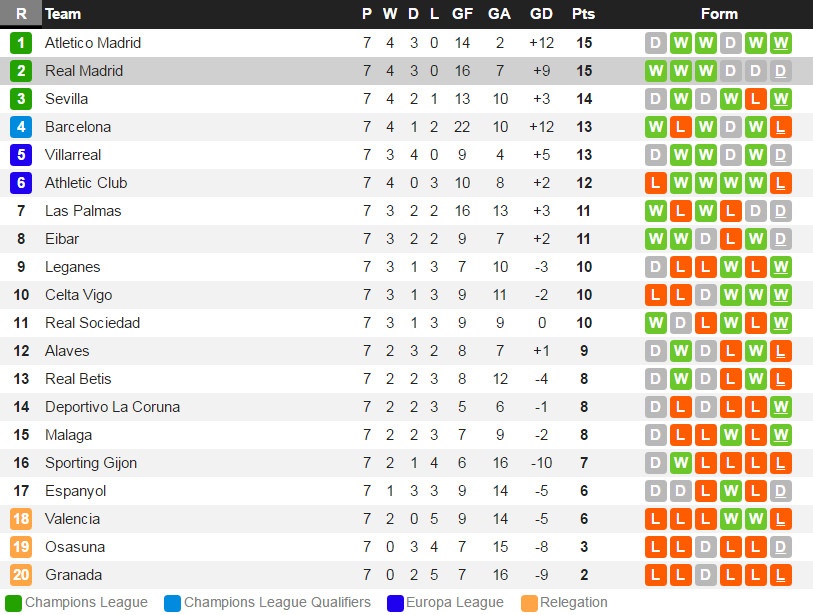Click Atletico Madrid's rank 1 badge

coord(21,43)
